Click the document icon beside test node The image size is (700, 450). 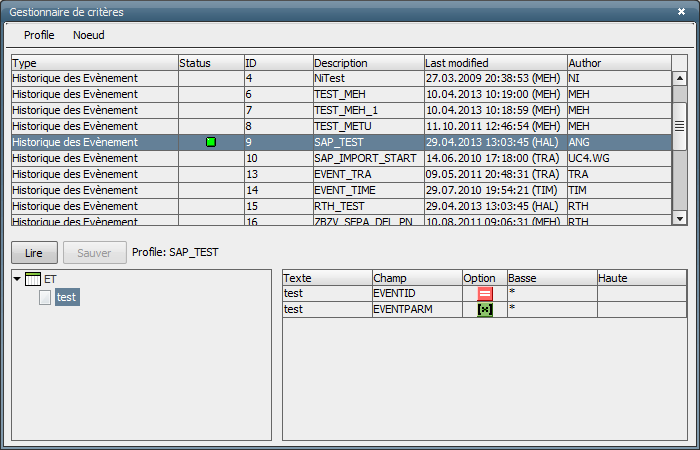pos(45,297)
